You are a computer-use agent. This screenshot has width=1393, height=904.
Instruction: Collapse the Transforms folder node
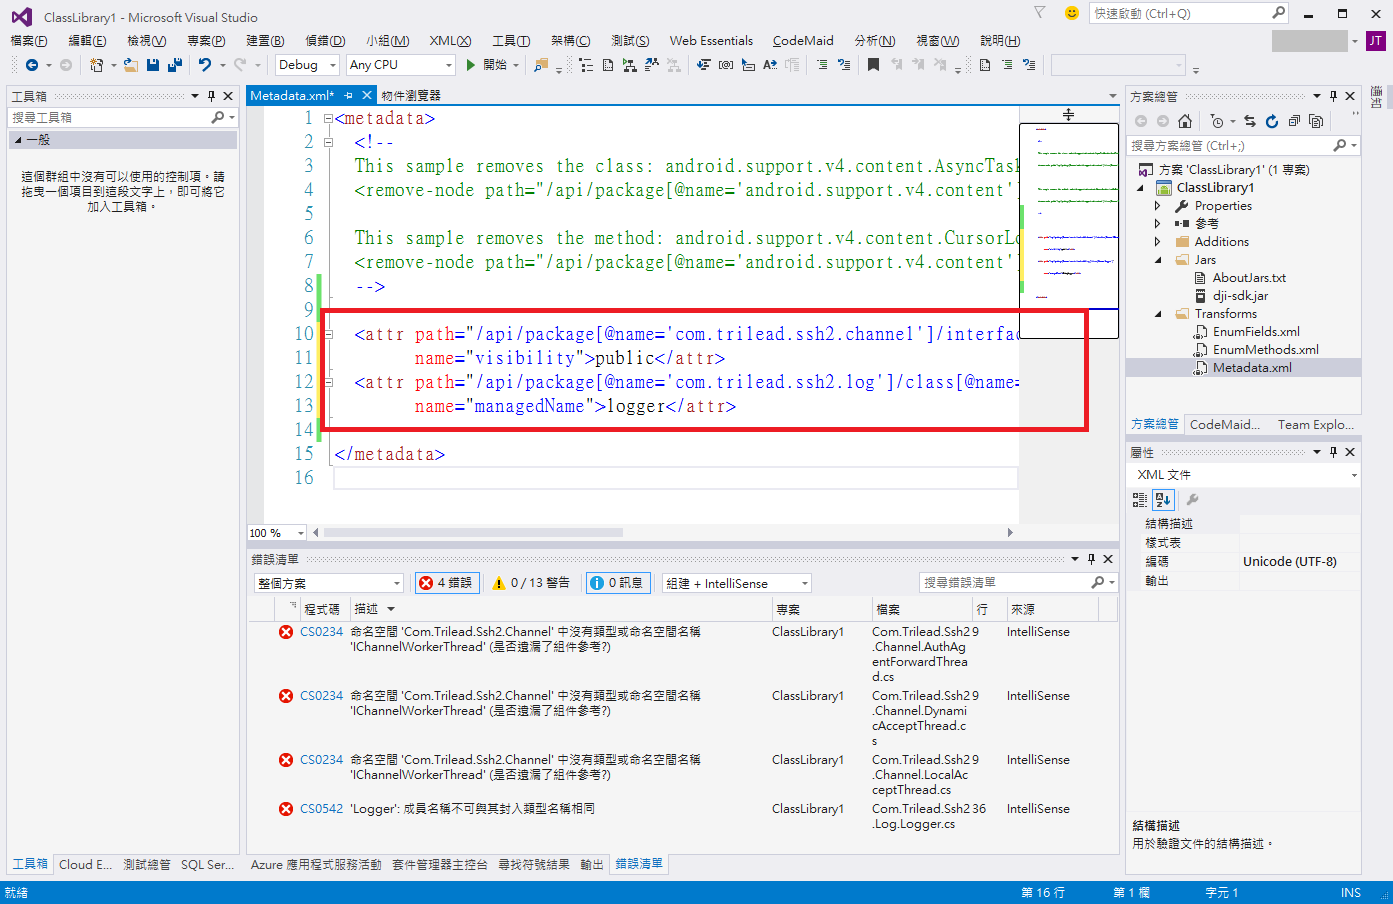pyautogui.click(x=1157, y=314)
